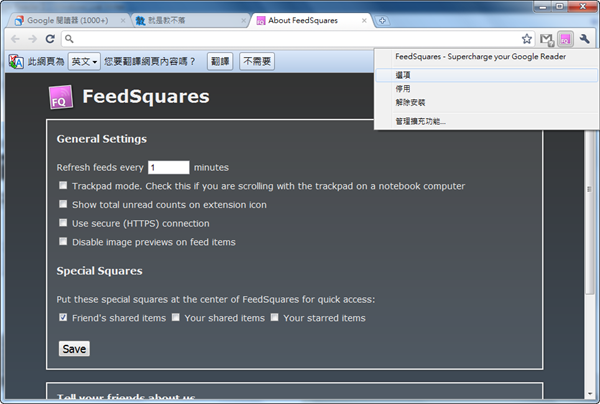This screenshot has height=404, width=600.
Task: Open the 英文 language dropdown
Action: (x=84, y=61)
